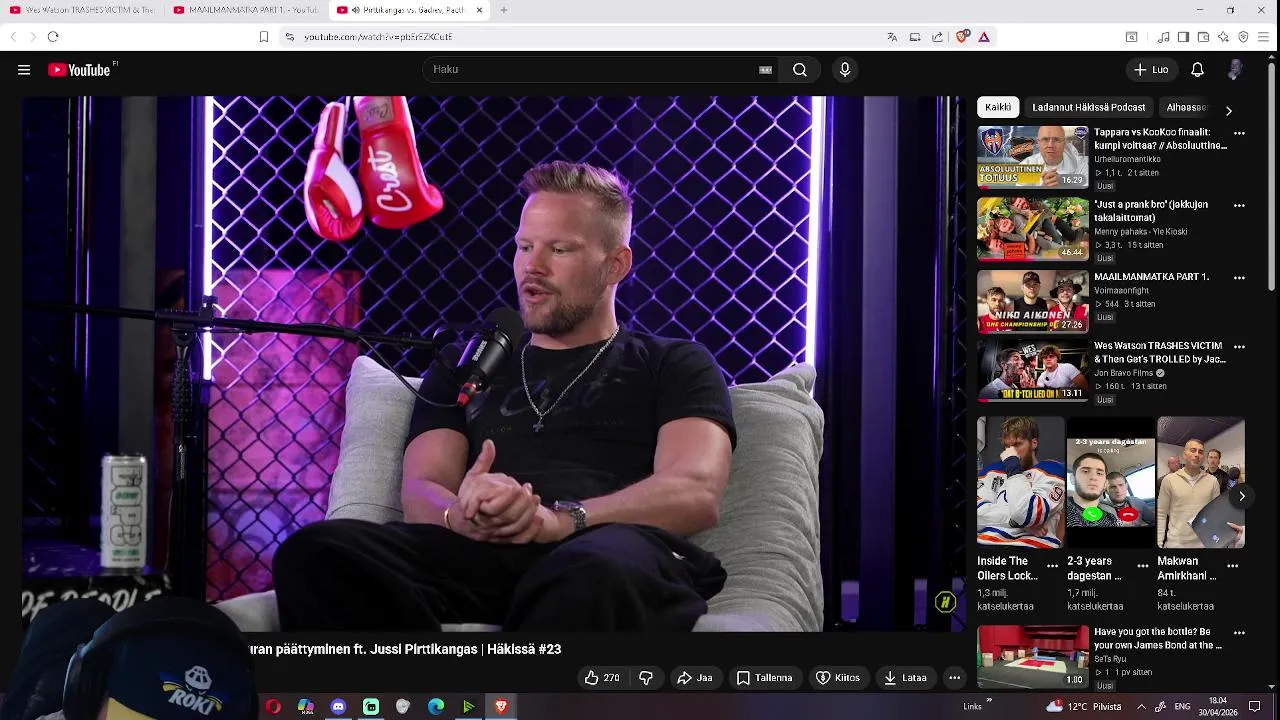Click the Tallenna save button
Screen dimensions: 1280x720
[x=764, y=678]
